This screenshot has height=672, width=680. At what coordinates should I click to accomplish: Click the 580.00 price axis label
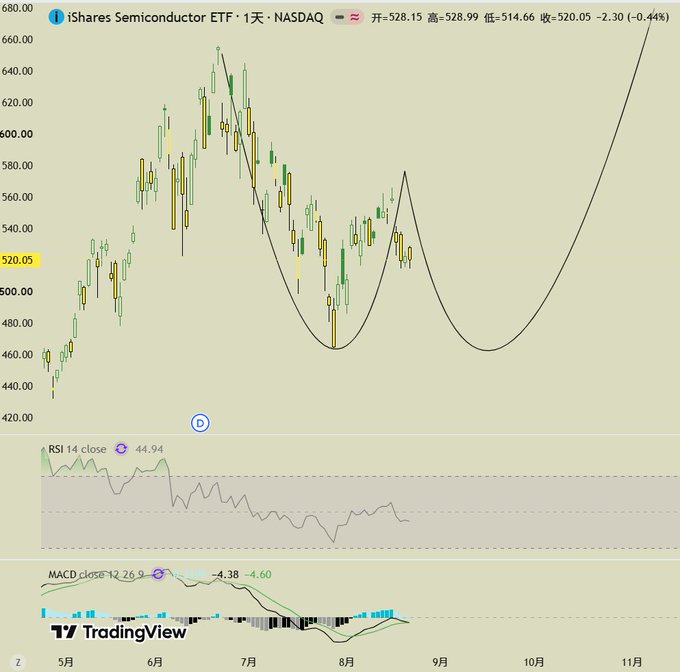17,166
